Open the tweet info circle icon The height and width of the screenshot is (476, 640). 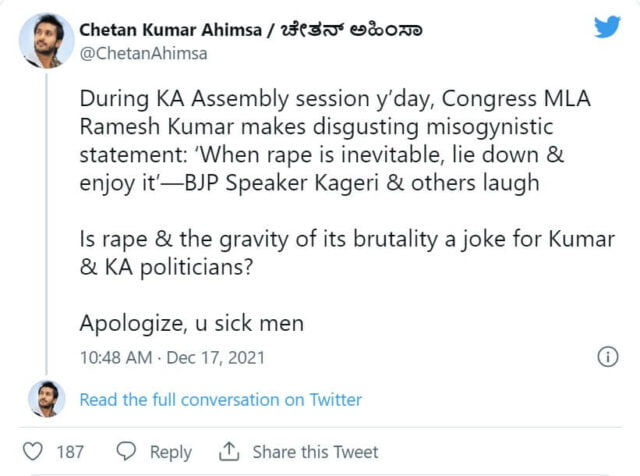[x=606, y=355]
